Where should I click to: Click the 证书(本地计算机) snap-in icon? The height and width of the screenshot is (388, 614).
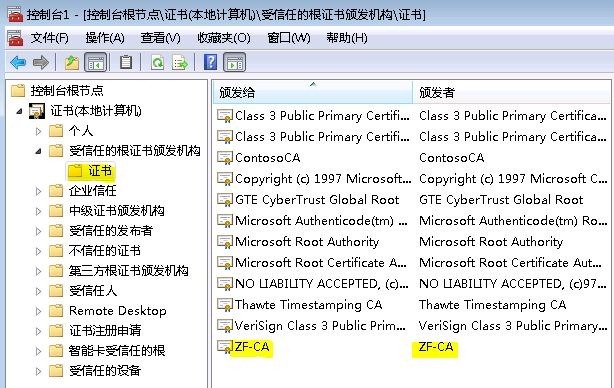(x=37, y=111)
